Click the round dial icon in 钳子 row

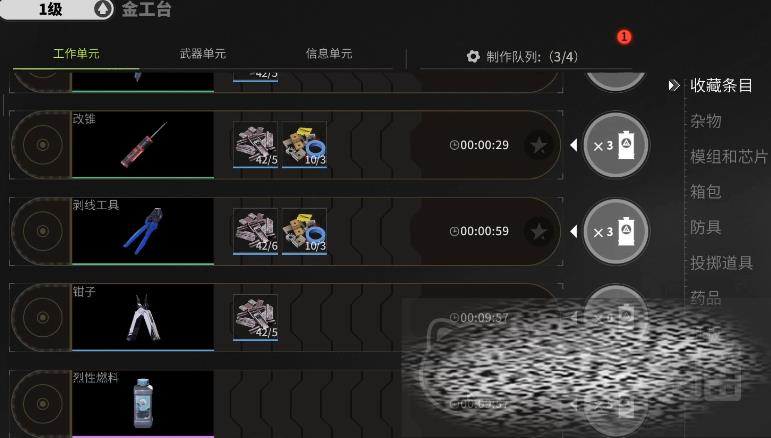[x=43, y=318]
